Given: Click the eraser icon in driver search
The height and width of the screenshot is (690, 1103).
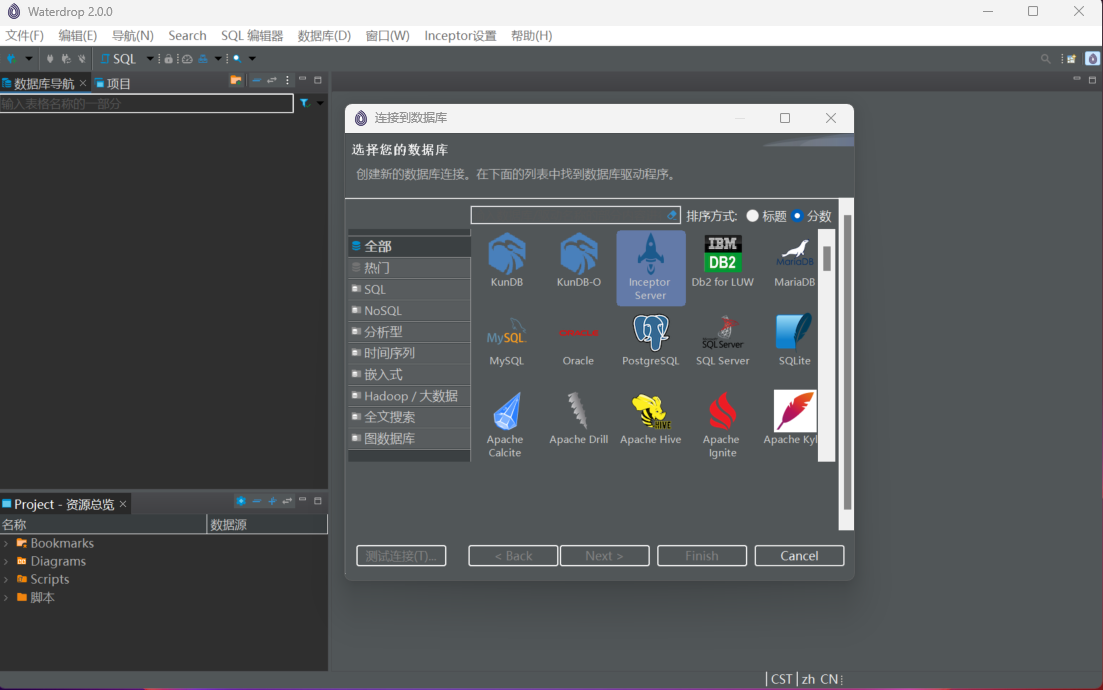Looking at the screenshot, I should click(672, 215).
